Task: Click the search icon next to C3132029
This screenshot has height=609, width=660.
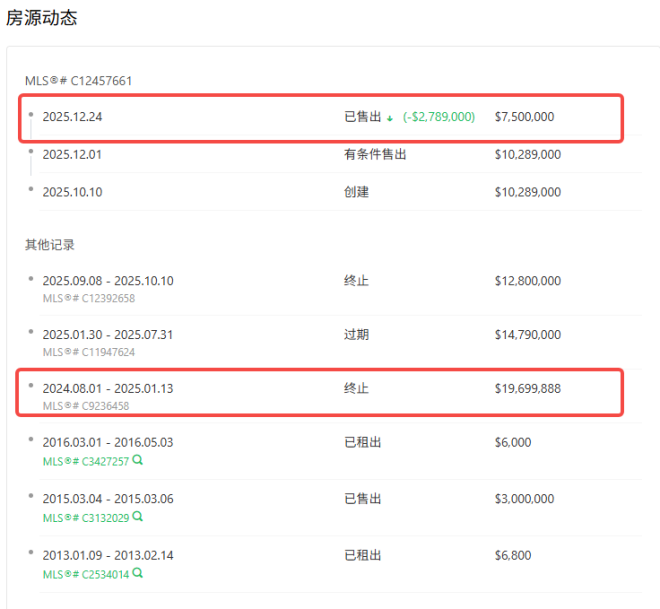Action: 138,517
